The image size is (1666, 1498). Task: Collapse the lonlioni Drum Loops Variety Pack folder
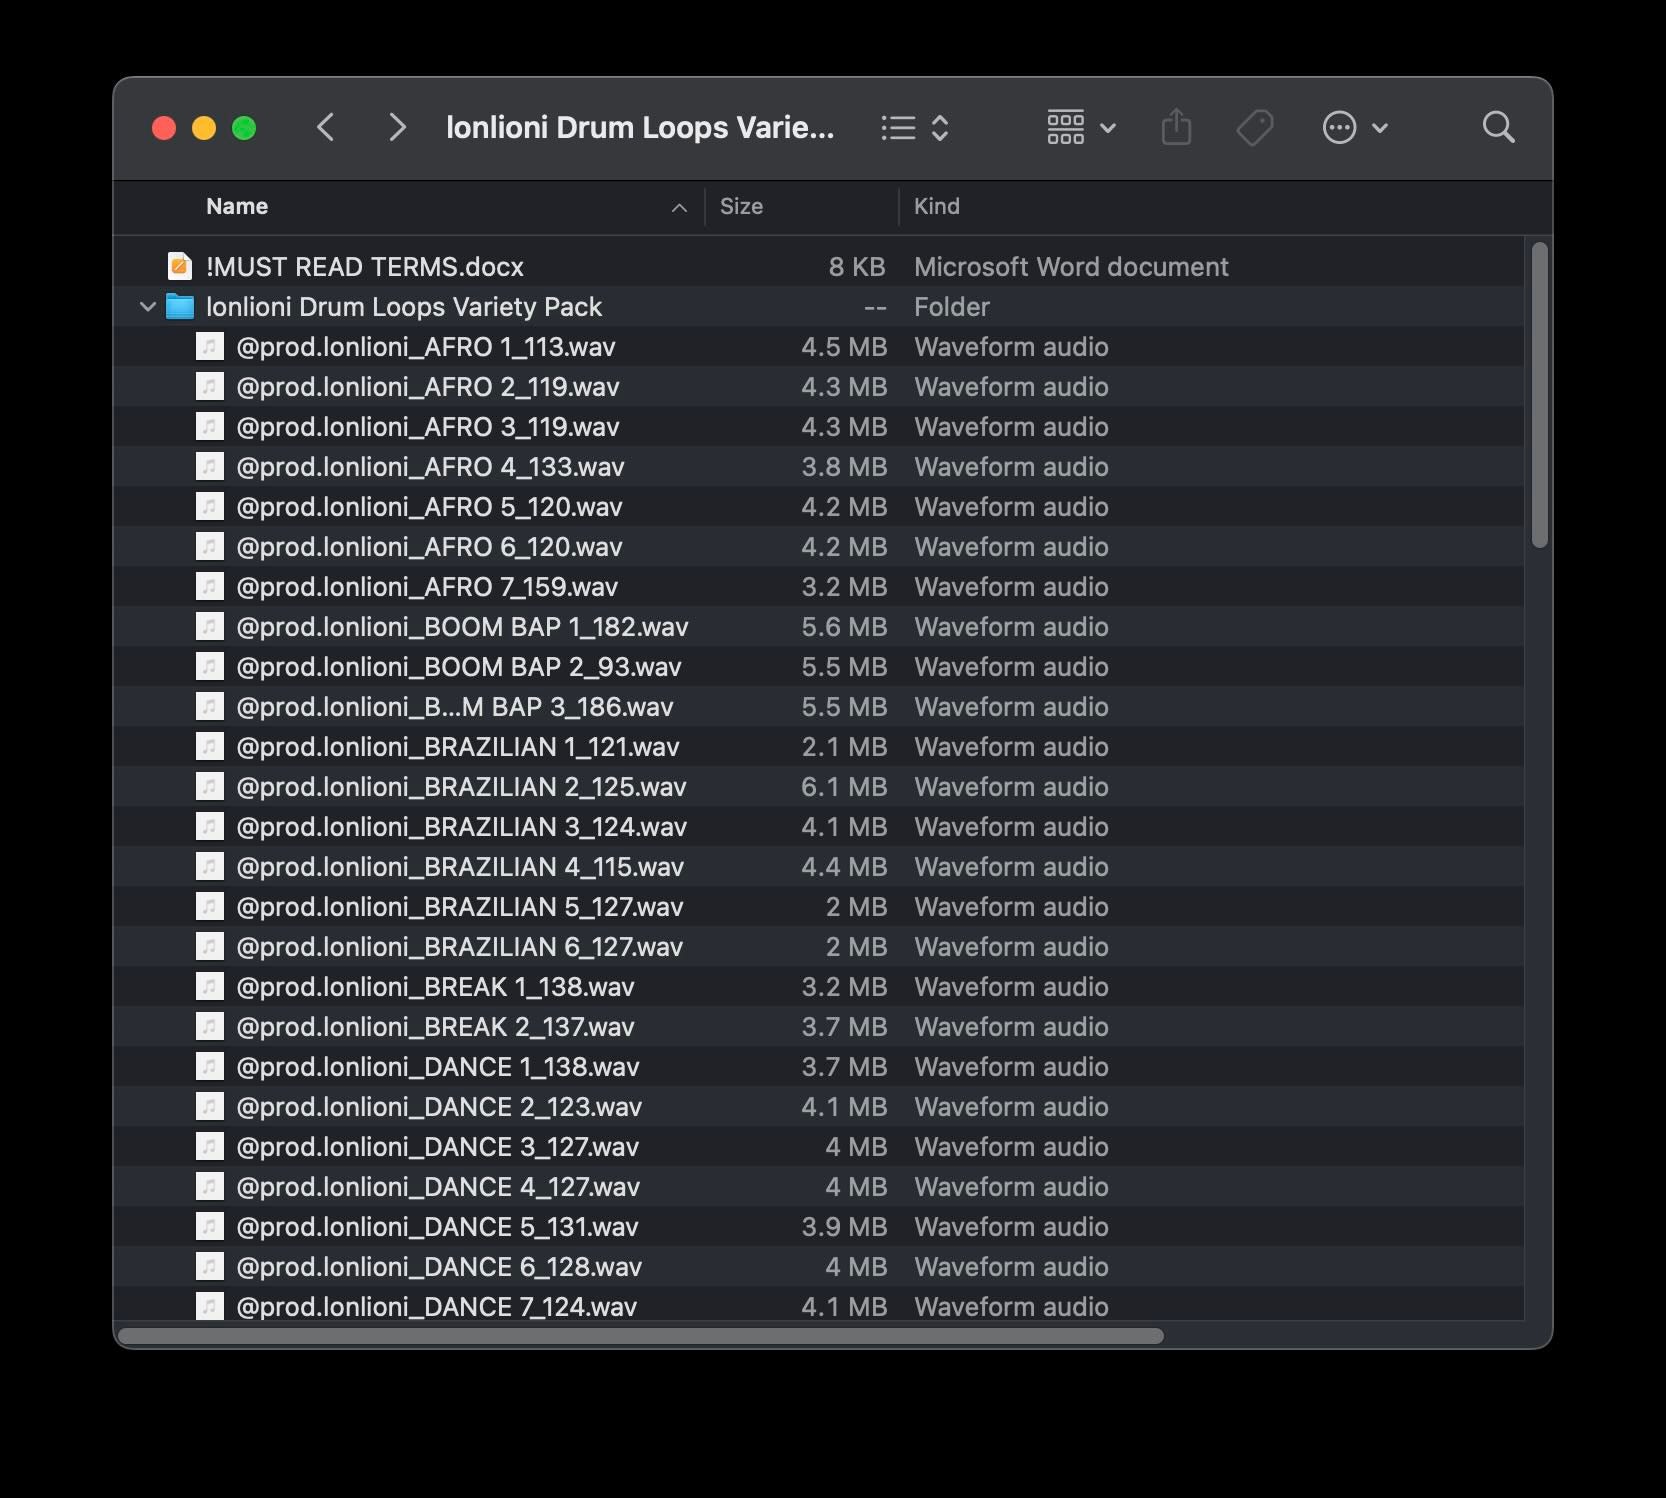click(x=148, y=307)
